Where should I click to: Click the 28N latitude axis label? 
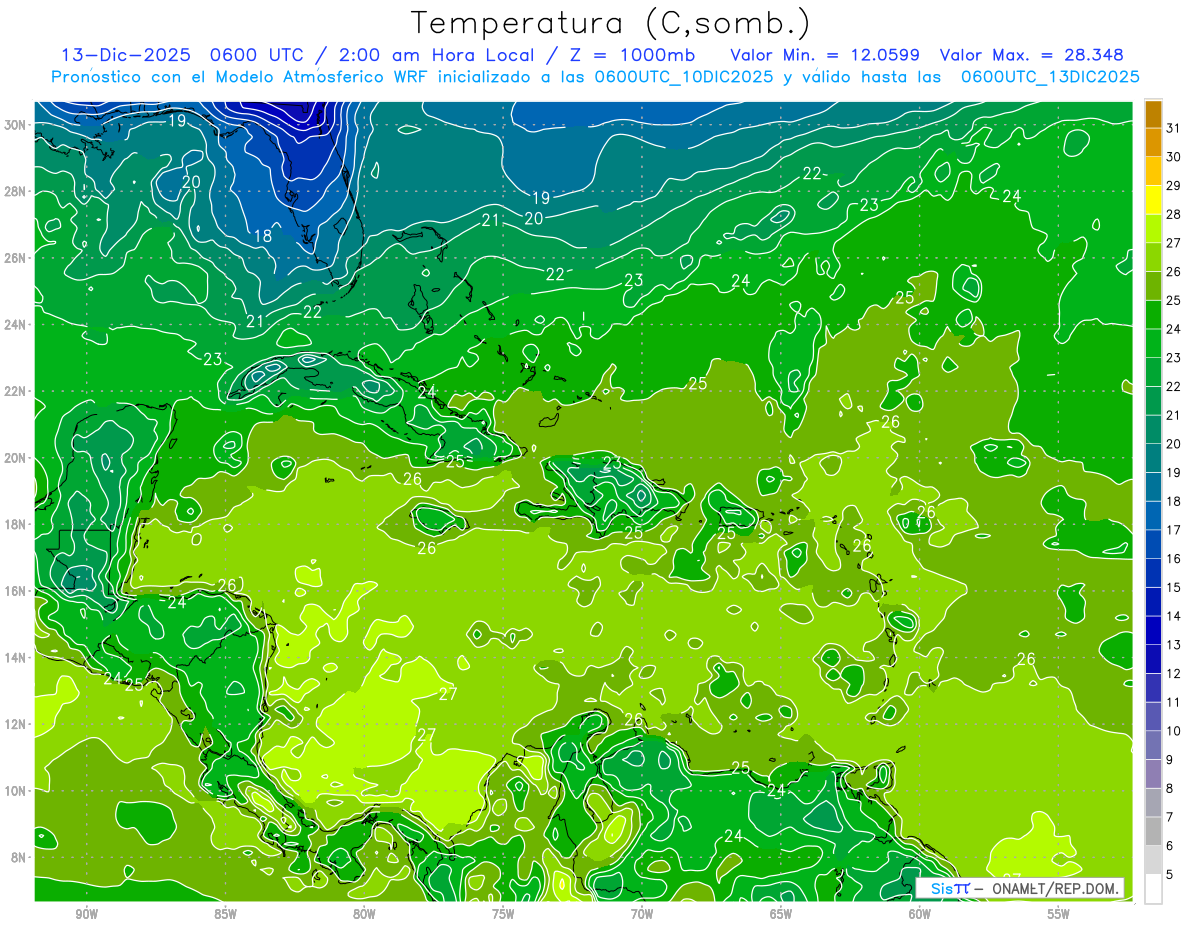17,191
